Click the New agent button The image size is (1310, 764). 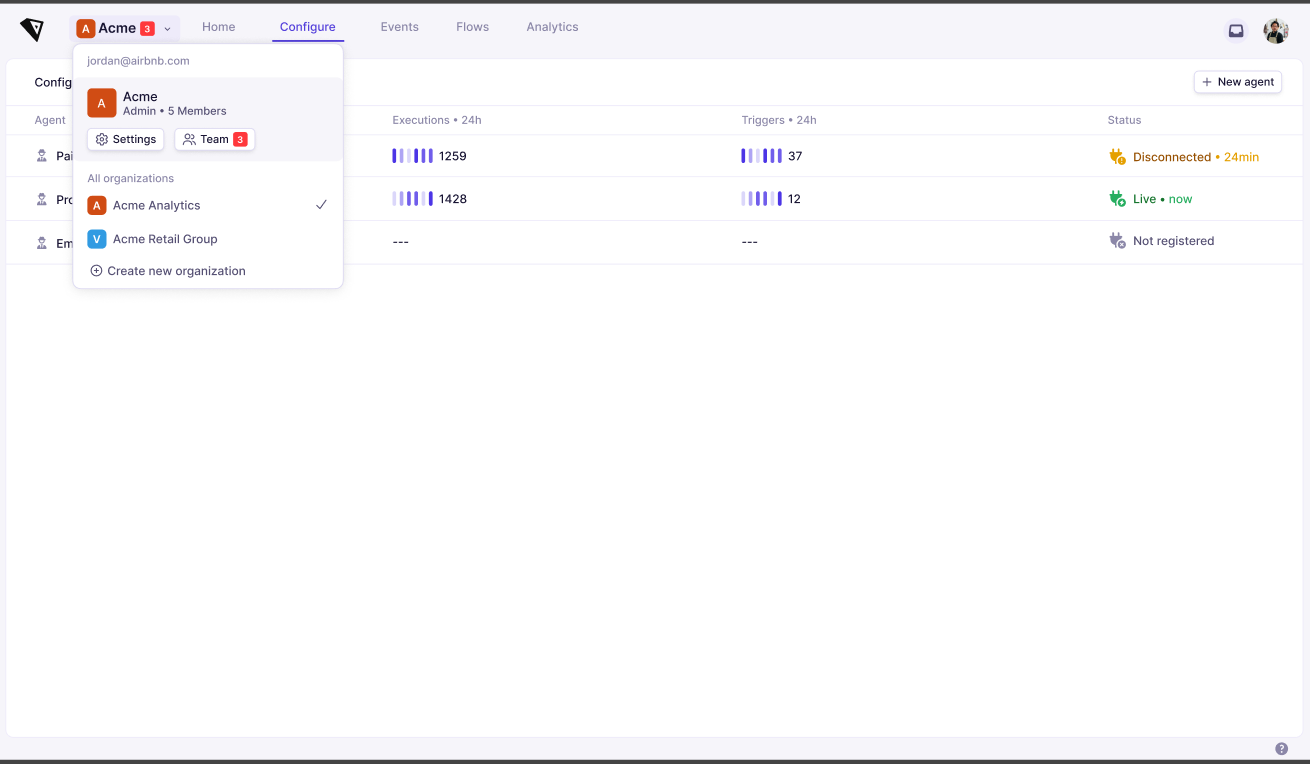pos(1238,82)
